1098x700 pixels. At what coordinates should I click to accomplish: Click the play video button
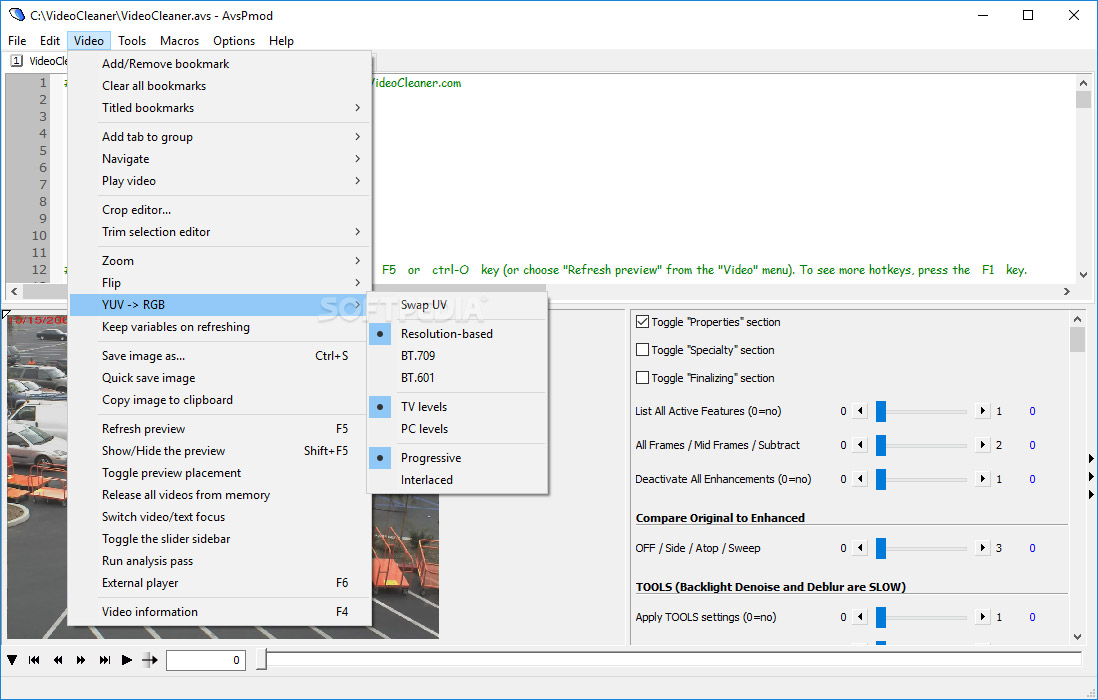(x=127, y=659)
